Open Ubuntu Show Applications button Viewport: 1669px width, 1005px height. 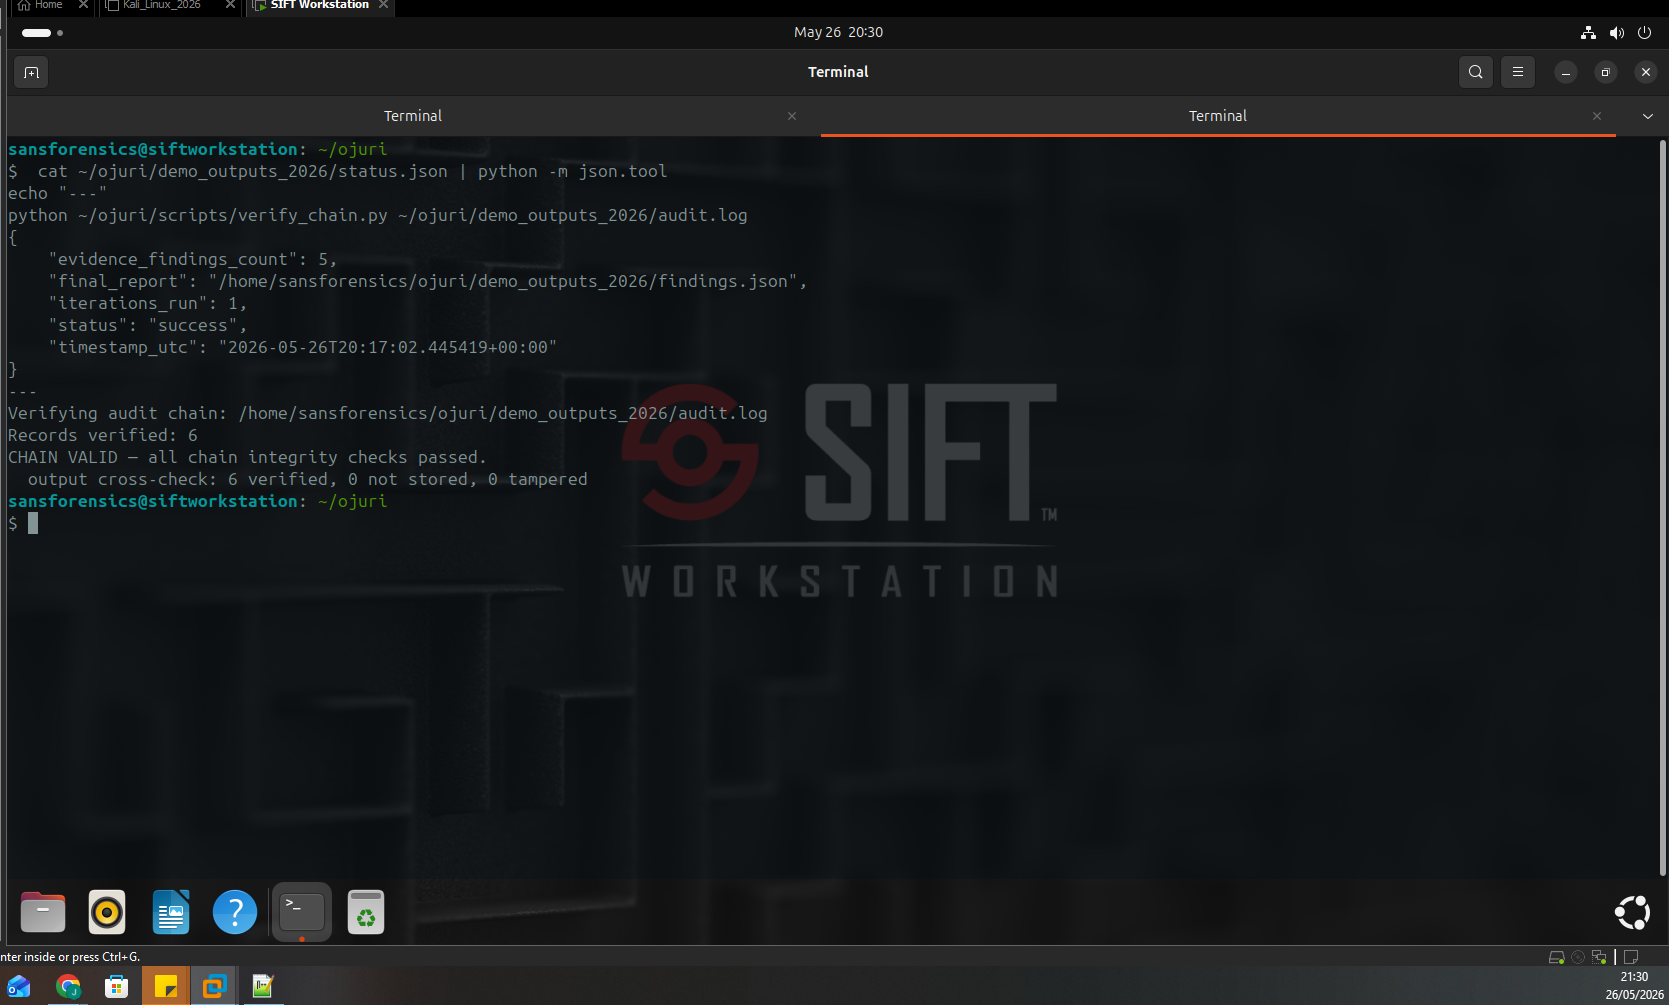(x=1632, y=912)
